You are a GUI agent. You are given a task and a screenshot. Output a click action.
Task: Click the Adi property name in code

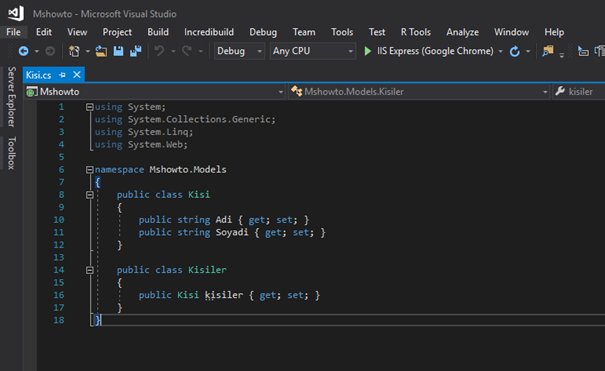pyautogui.click(x=224, y=220)
